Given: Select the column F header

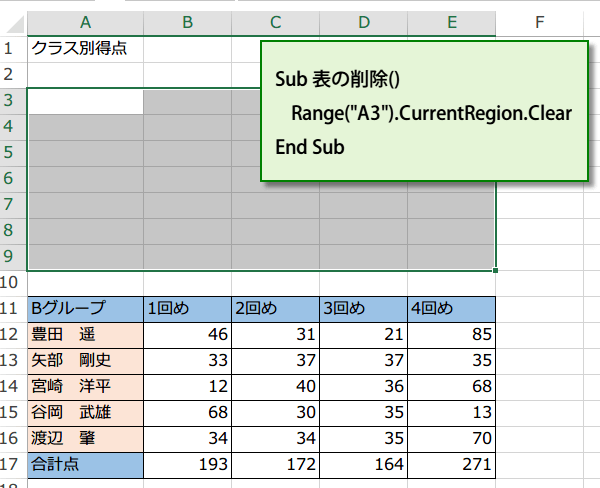Looking at the screenshot, I should pyautogui.click(x=539, y=22).
